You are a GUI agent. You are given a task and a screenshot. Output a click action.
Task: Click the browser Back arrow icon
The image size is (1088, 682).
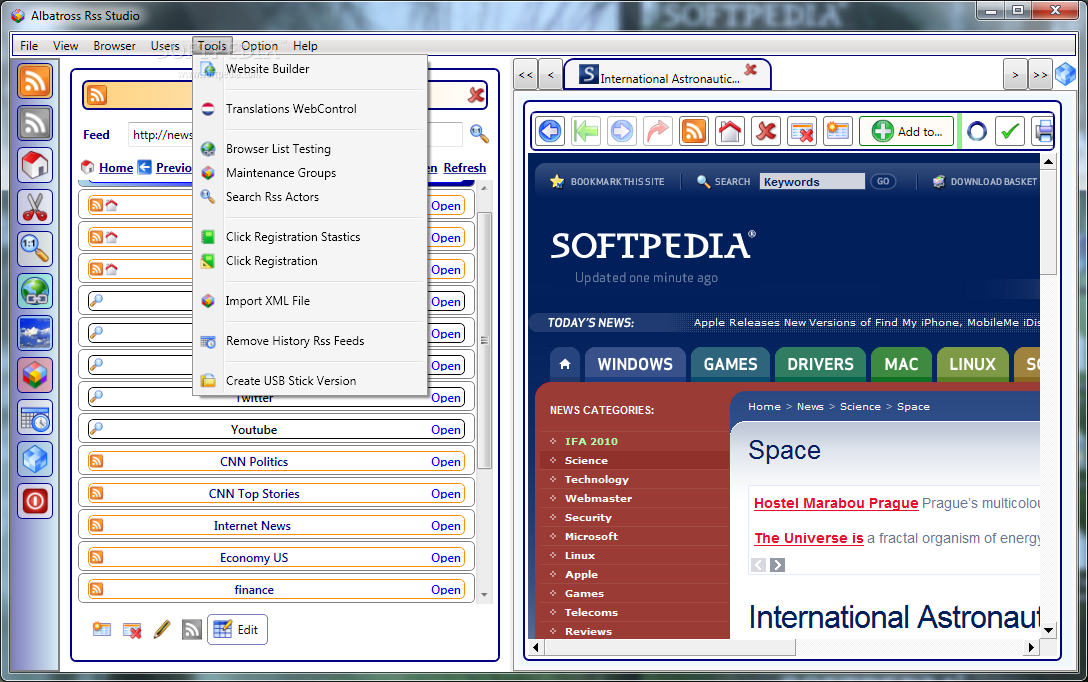click(x=550, y=130)
